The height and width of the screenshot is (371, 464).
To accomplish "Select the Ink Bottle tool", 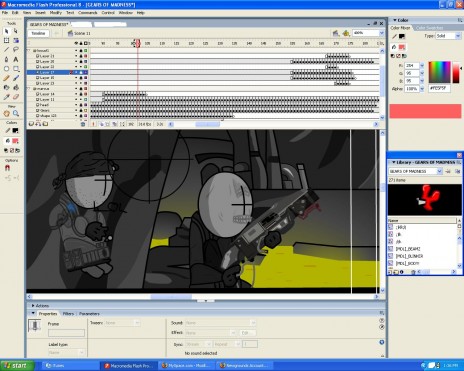I will [6, 87].
